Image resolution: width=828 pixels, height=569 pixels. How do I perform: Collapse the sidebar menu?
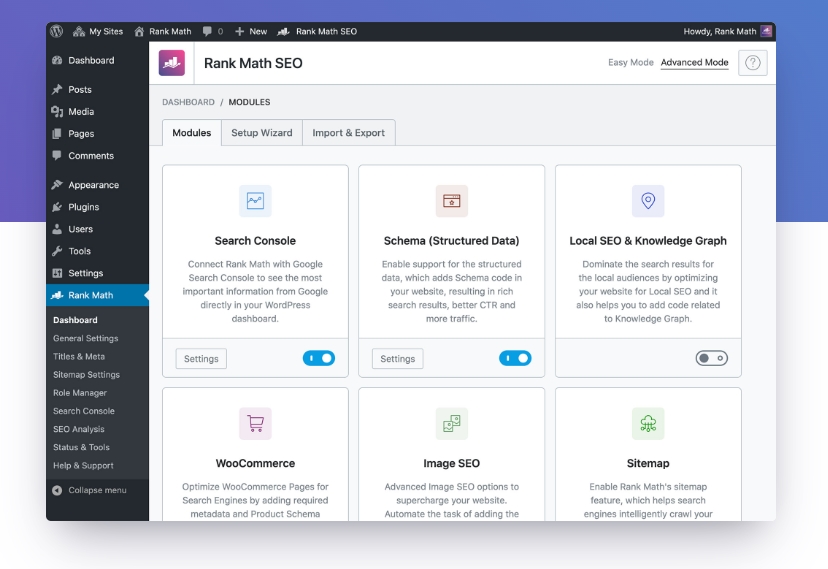[90, 490]
